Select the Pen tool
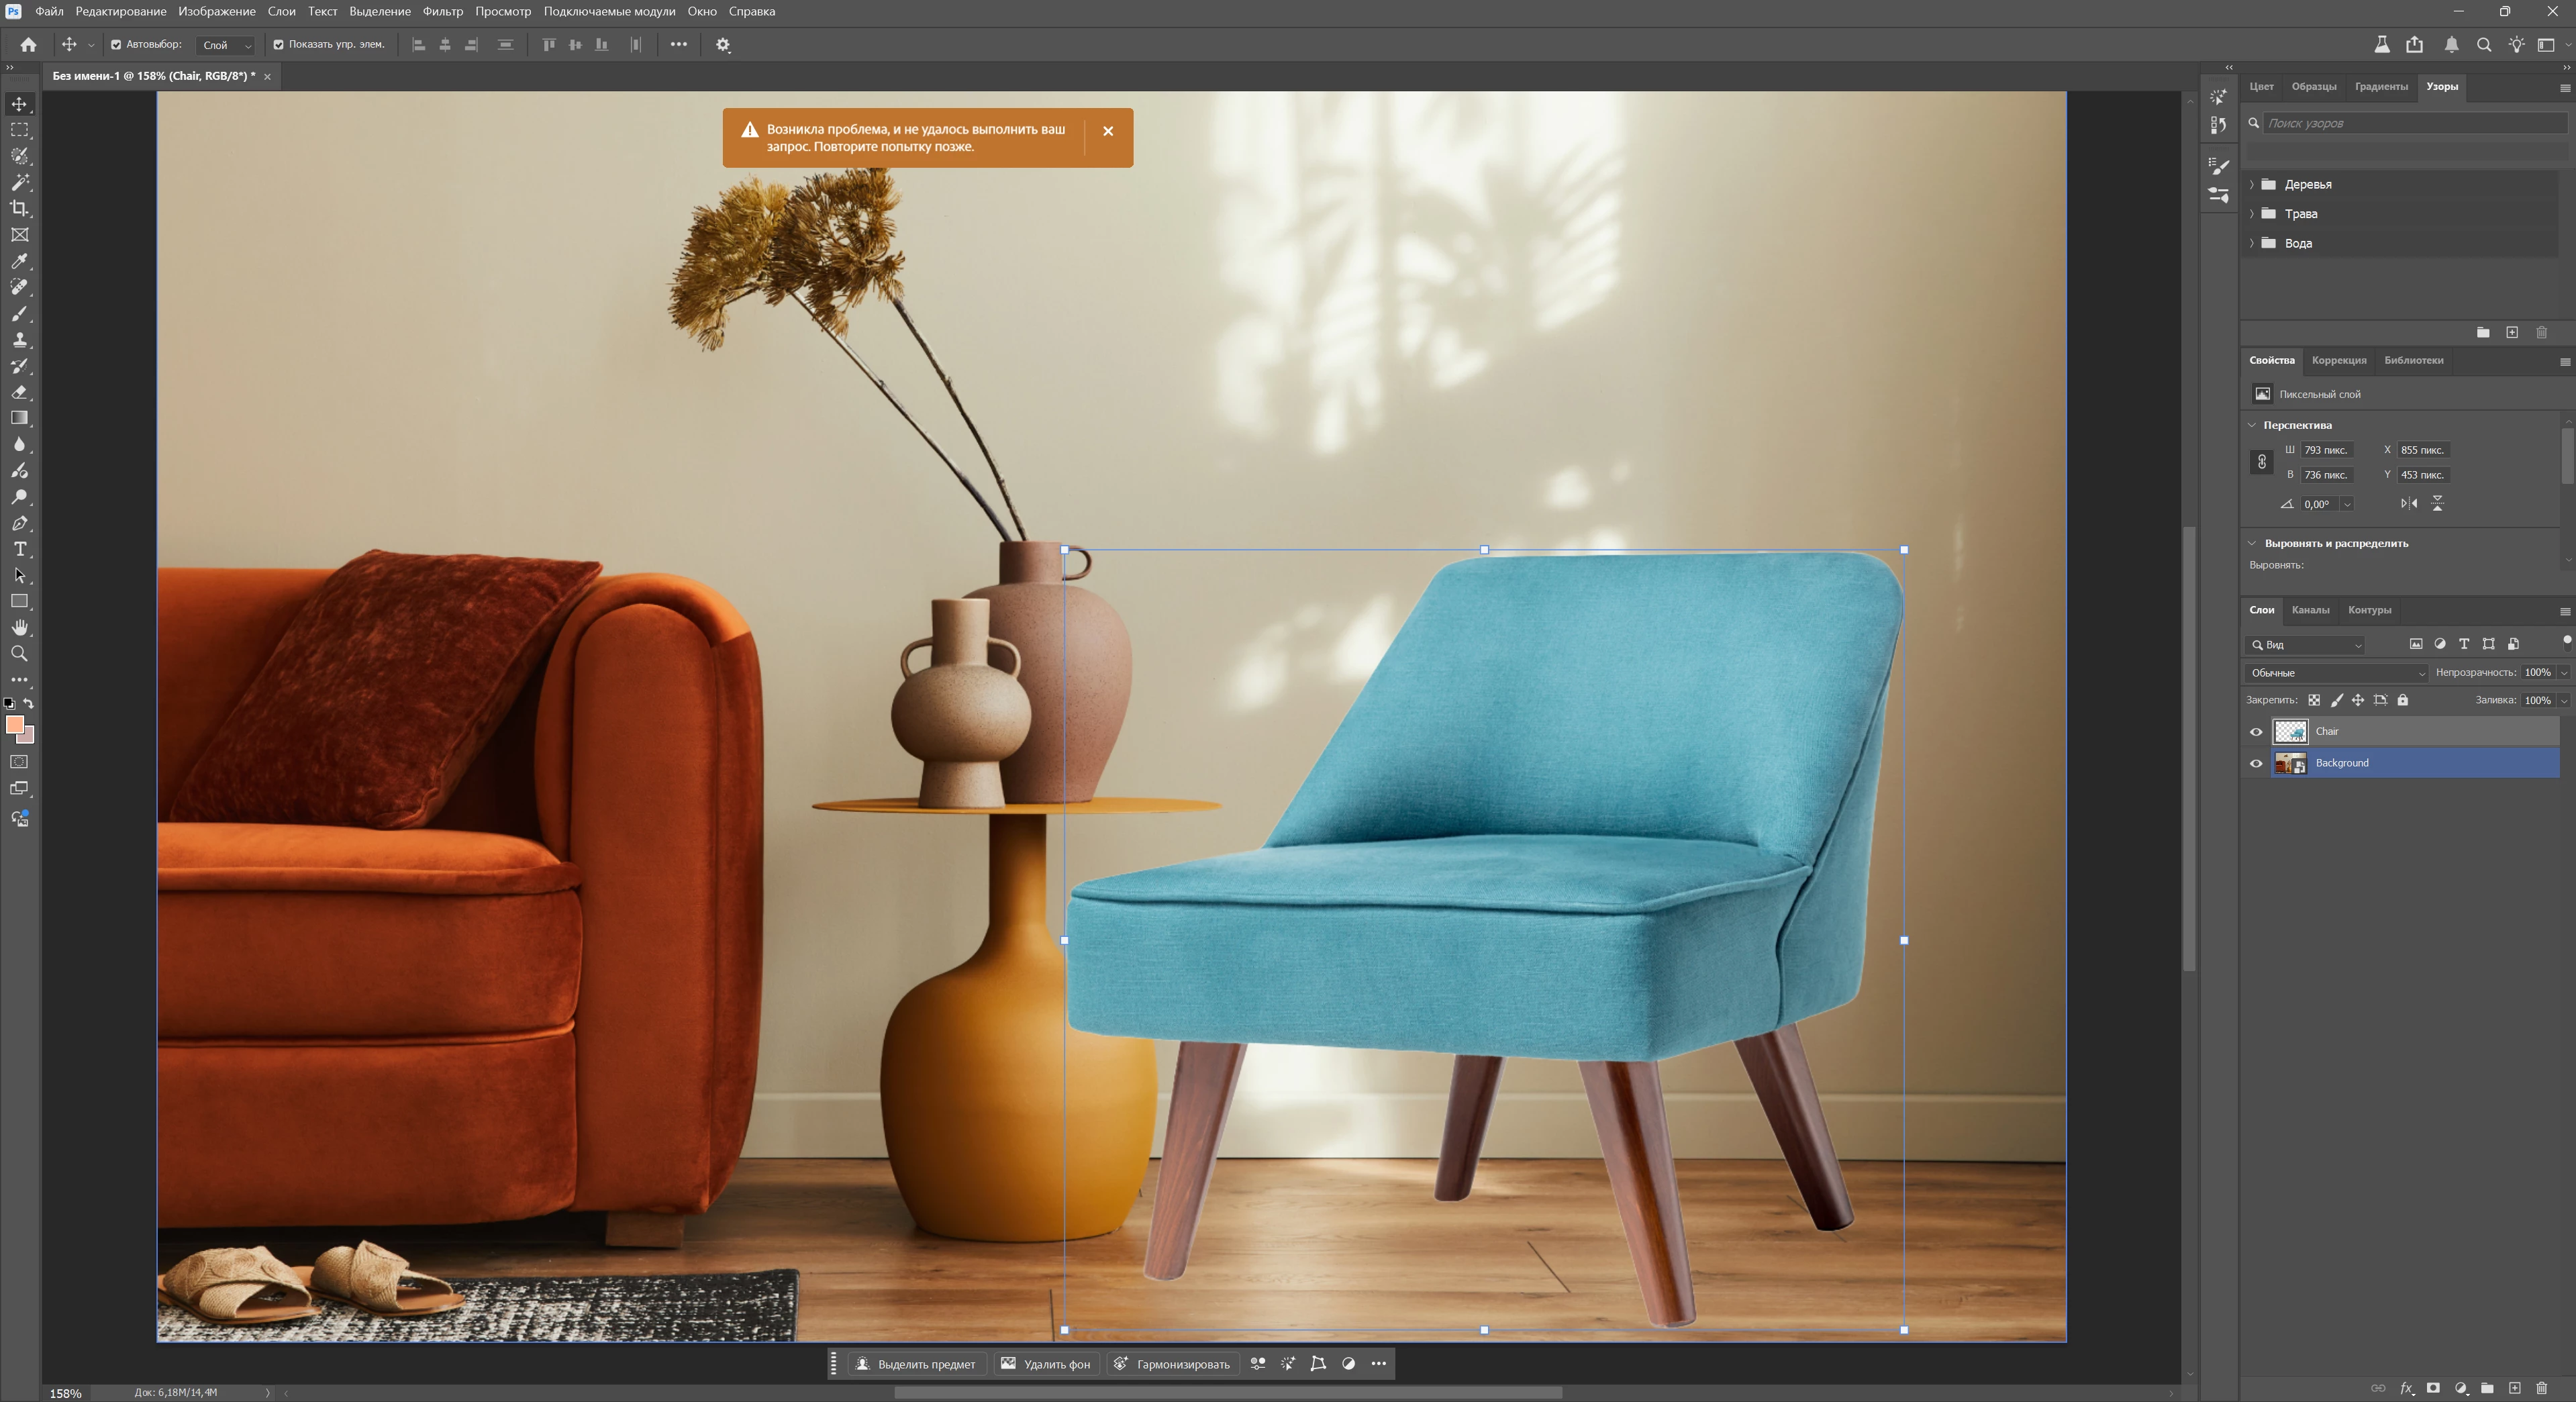The height and width of the screenshot is (1402, 2576). [19, 523]
